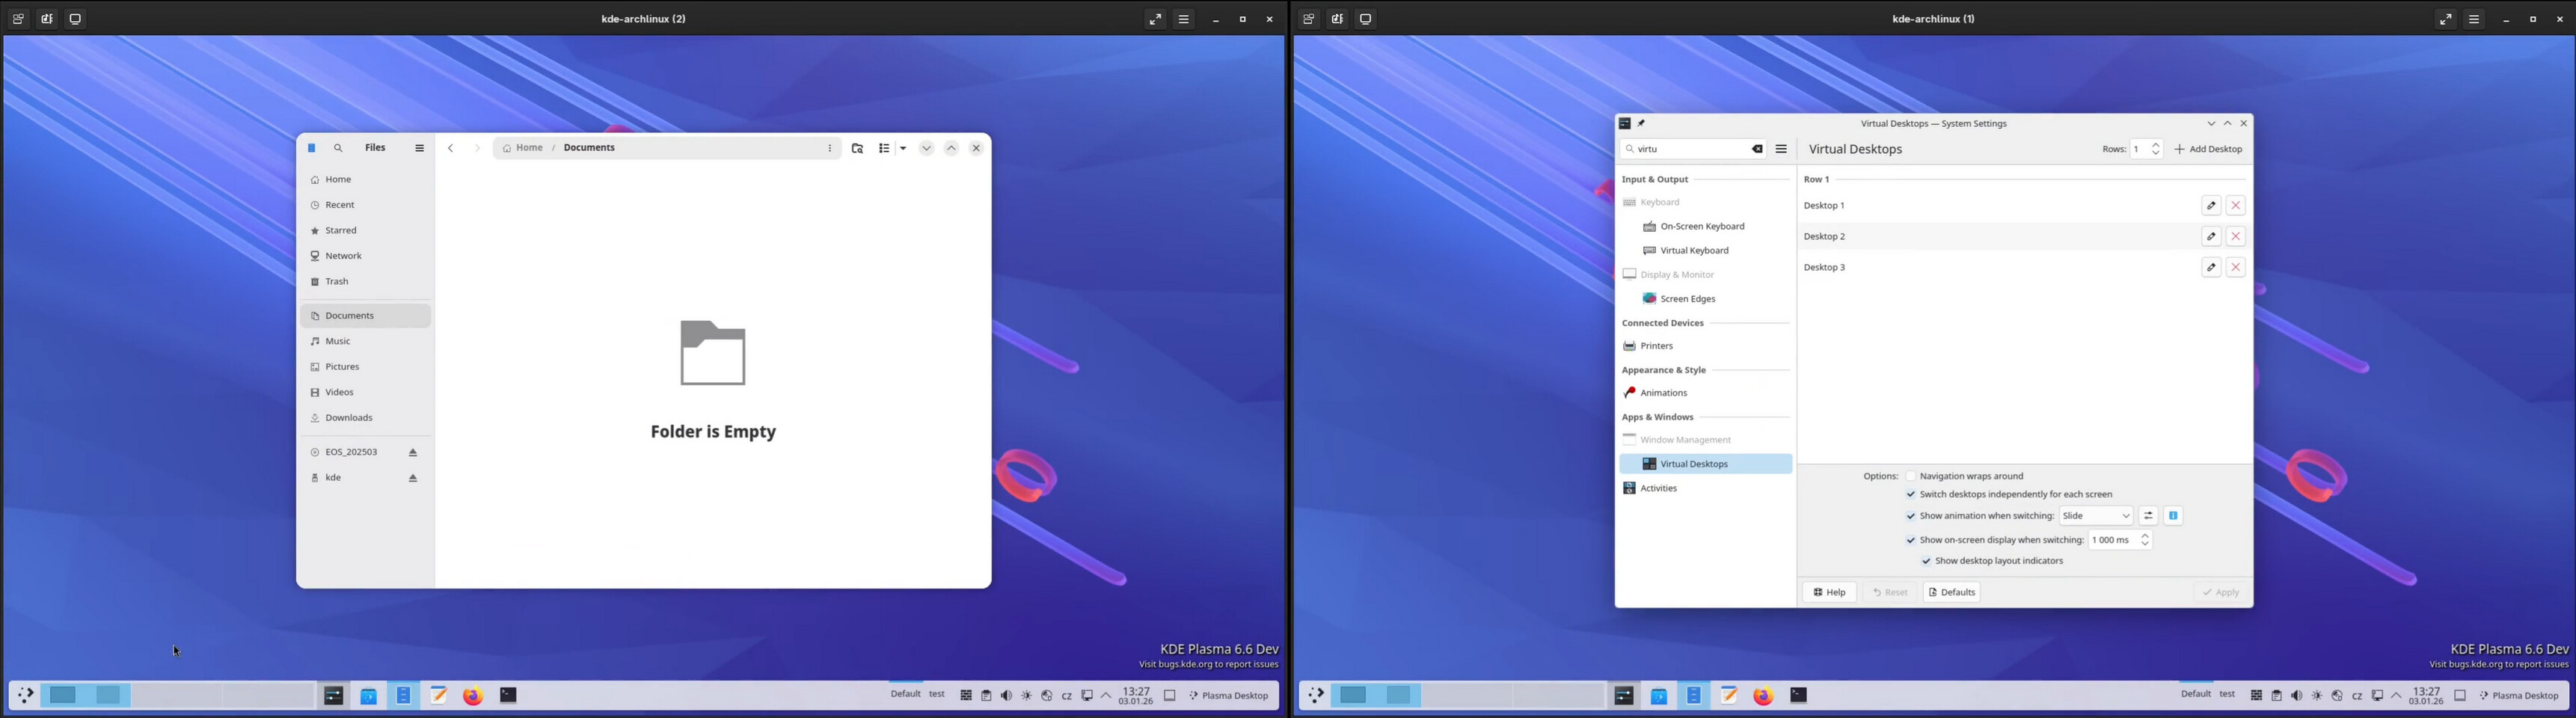This screenshot has height=718, width=2576.
Task: Select Activities in the settings sidebar
Action: coord(1658,488)
